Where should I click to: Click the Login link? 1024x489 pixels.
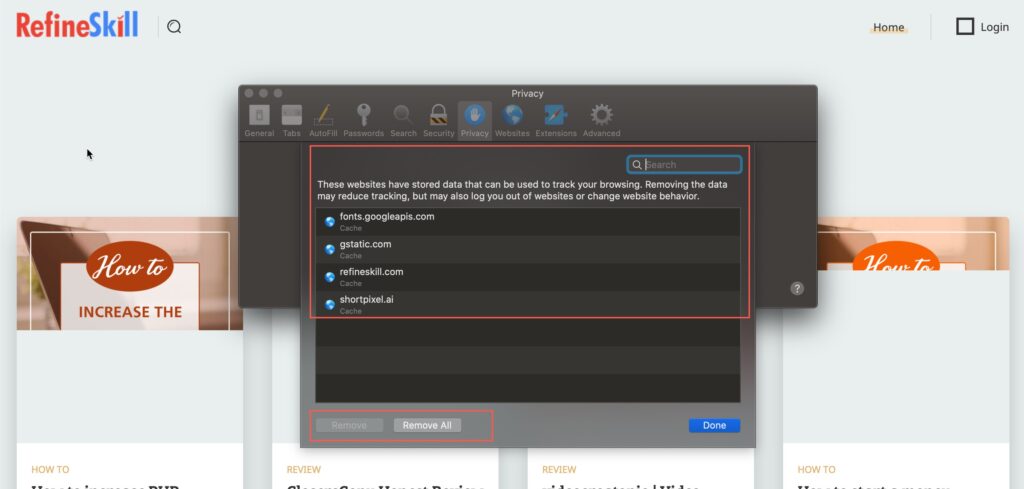[995, 27]
